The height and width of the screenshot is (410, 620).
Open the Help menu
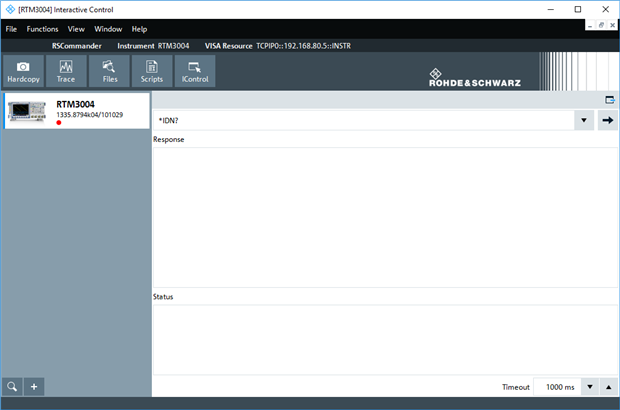coord(139,29)
